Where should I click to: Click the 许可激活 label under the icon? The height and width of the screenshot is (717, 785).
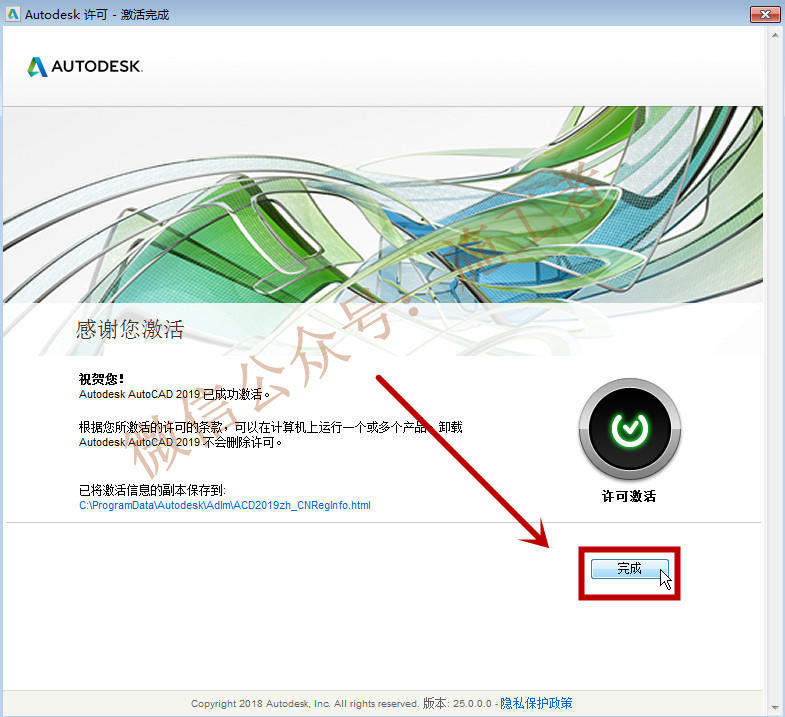(629, 496)
